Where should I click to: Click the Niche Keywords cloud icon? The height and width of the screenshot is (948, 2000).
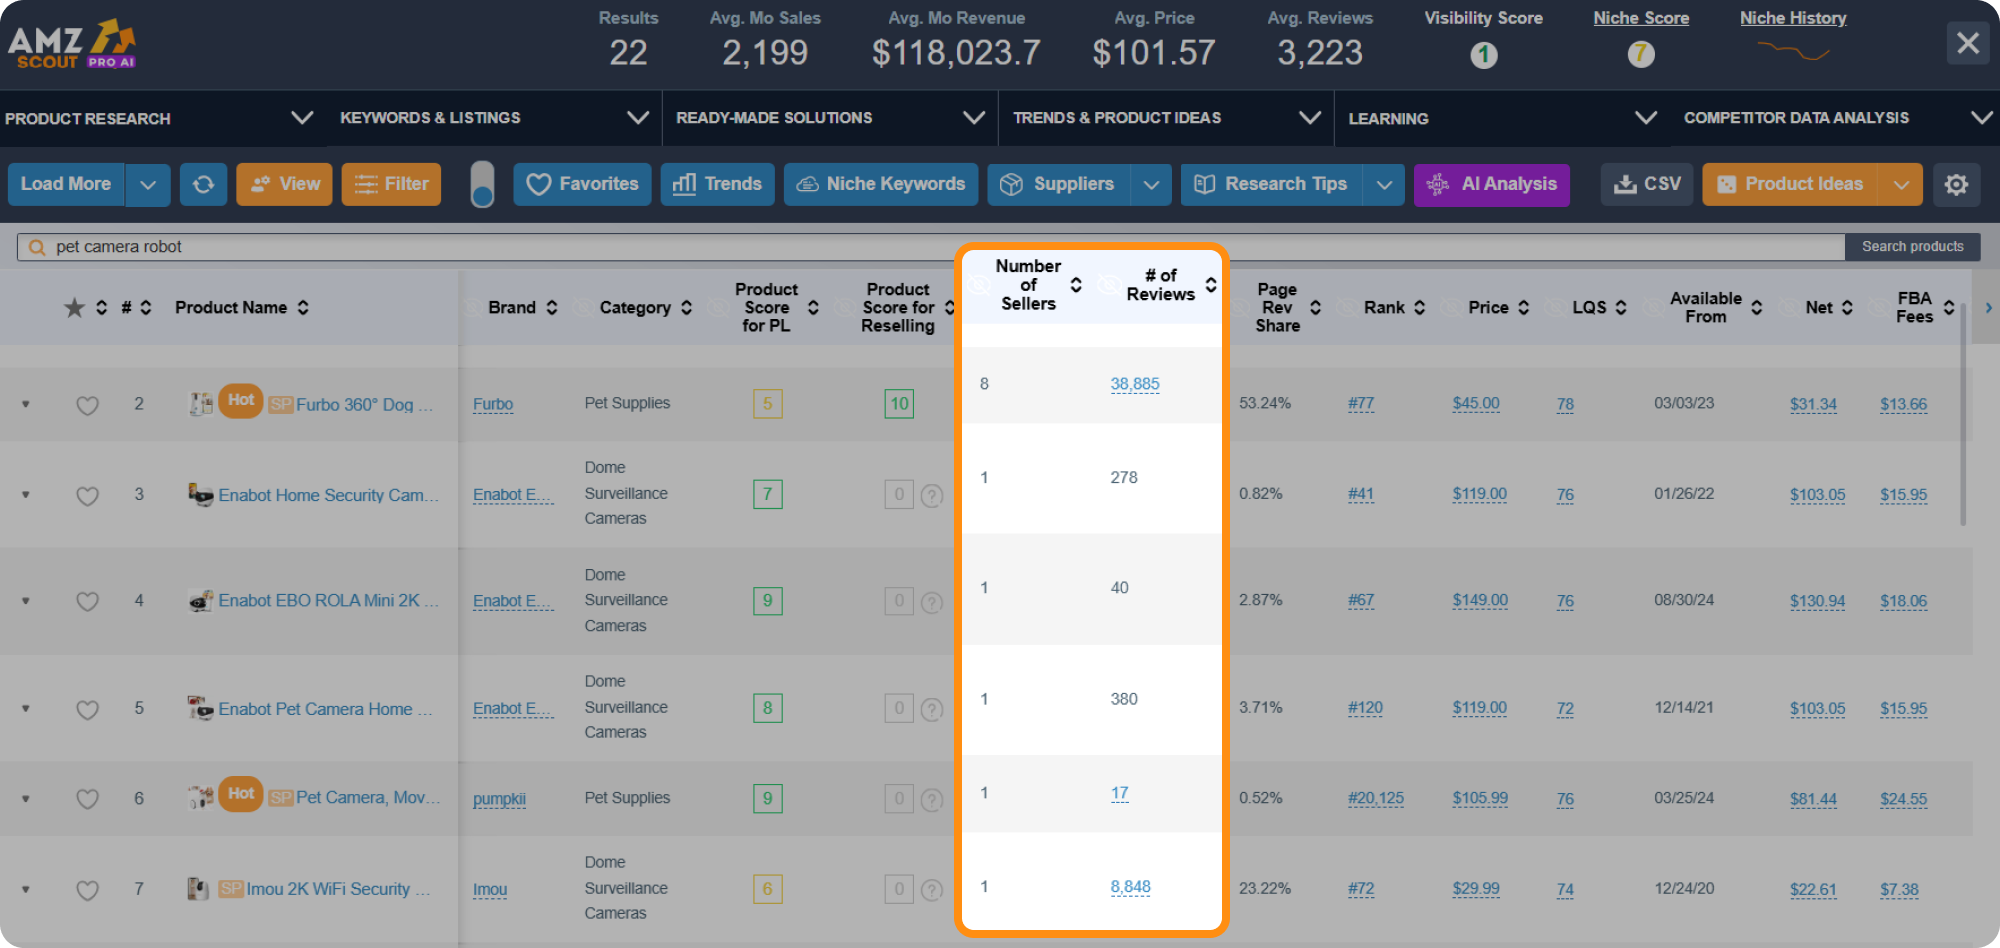point(806,184)
